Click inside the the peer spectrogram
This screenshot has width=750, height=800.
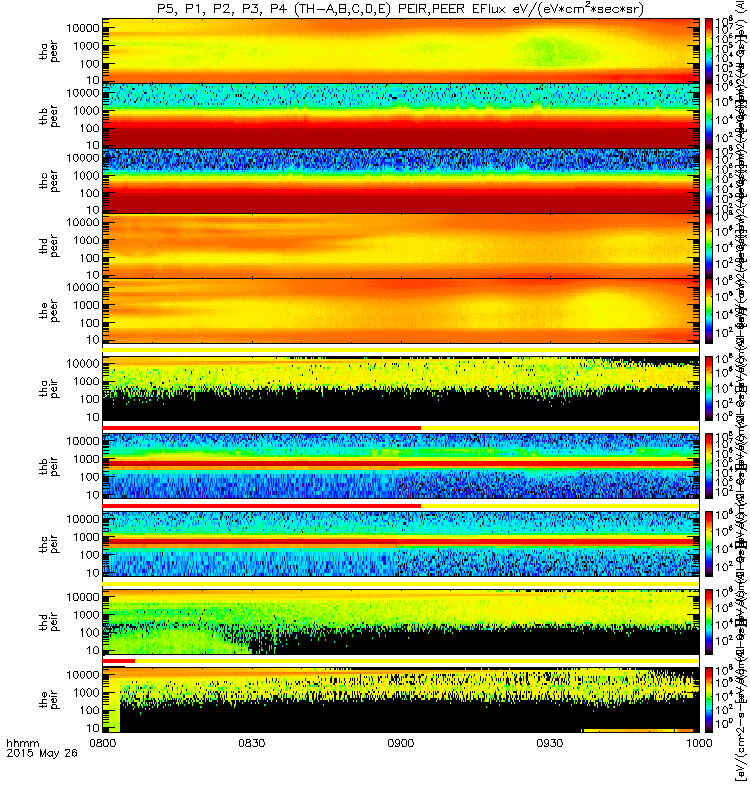[401, 311]
